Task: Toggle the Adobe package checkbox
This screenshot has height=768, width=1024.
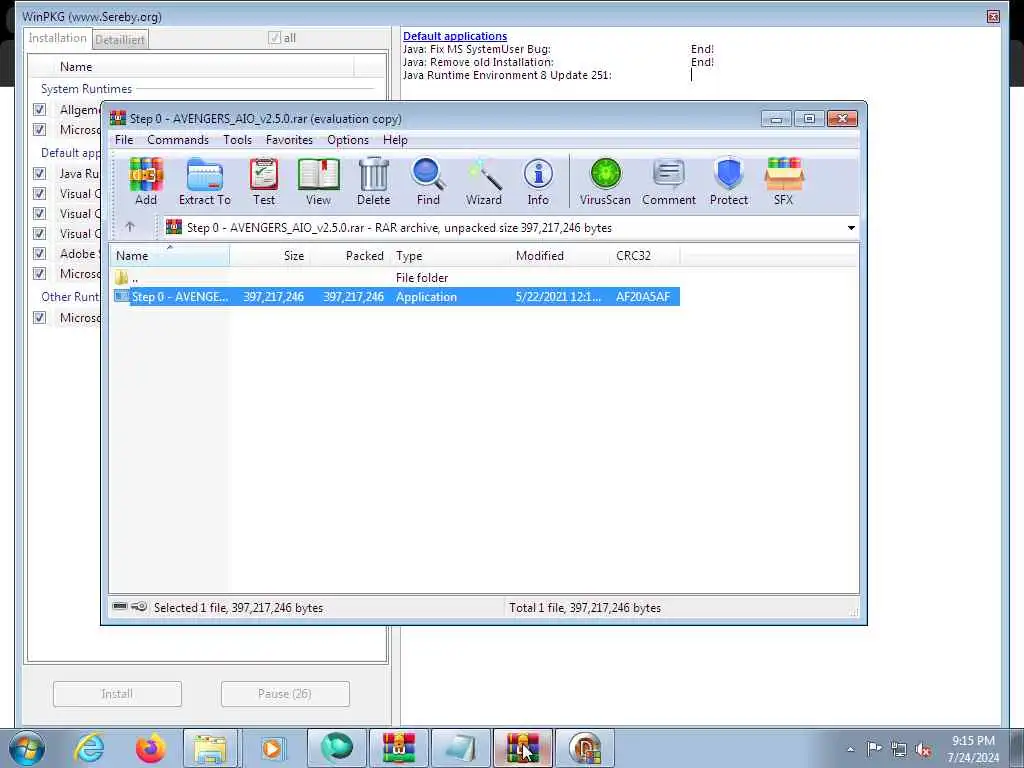Action: point(40,253)
